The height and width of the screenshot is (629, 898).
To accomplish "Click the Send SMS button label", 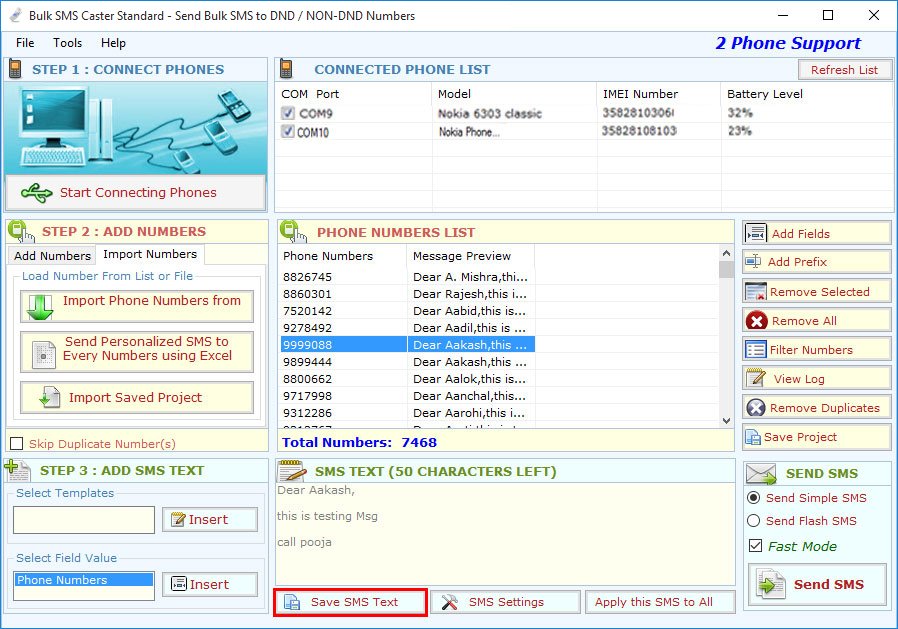I will (829, 584).
